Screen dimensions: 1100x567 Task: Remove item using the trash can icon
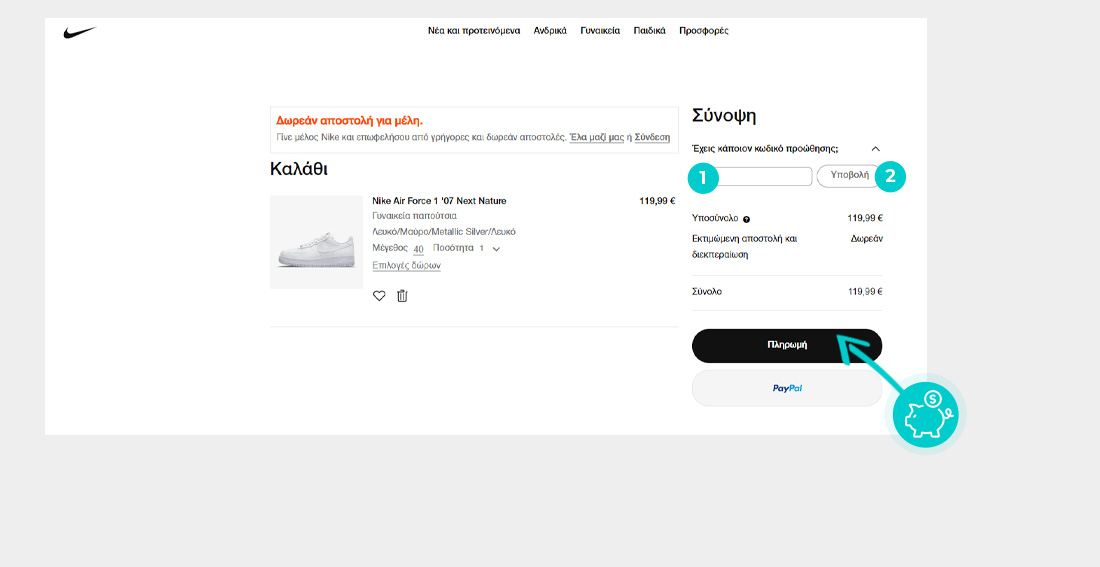click(402, 296)
